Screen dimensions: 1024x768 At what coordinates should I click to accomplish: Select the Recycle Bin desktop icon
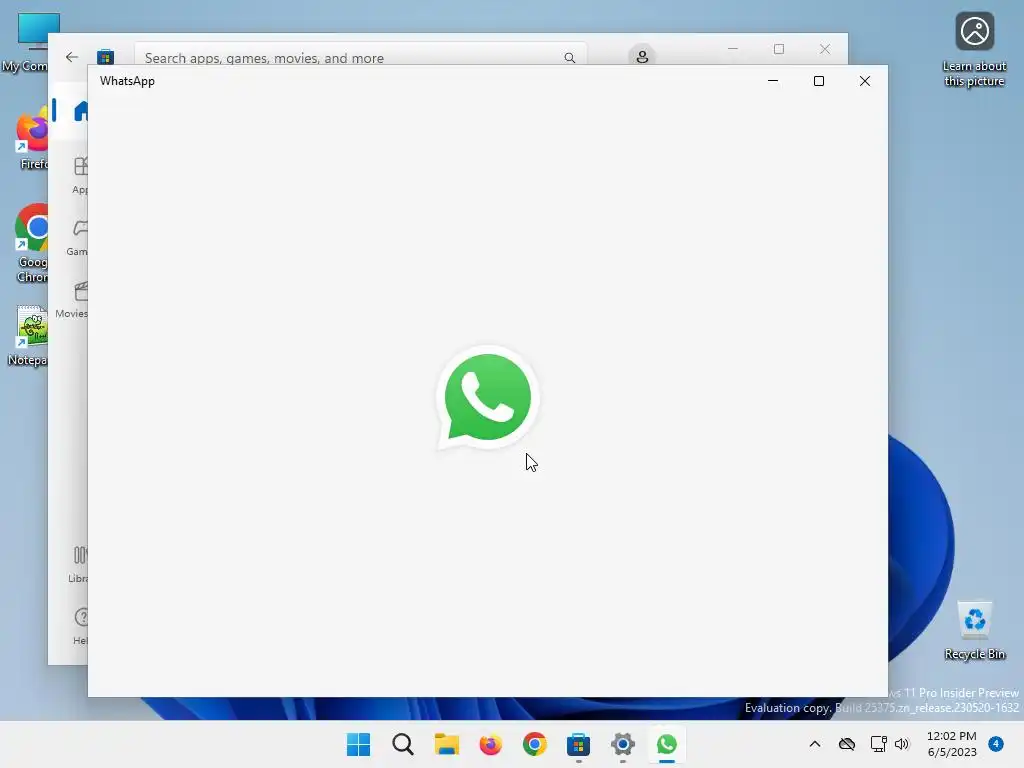[x=974, y=631]
